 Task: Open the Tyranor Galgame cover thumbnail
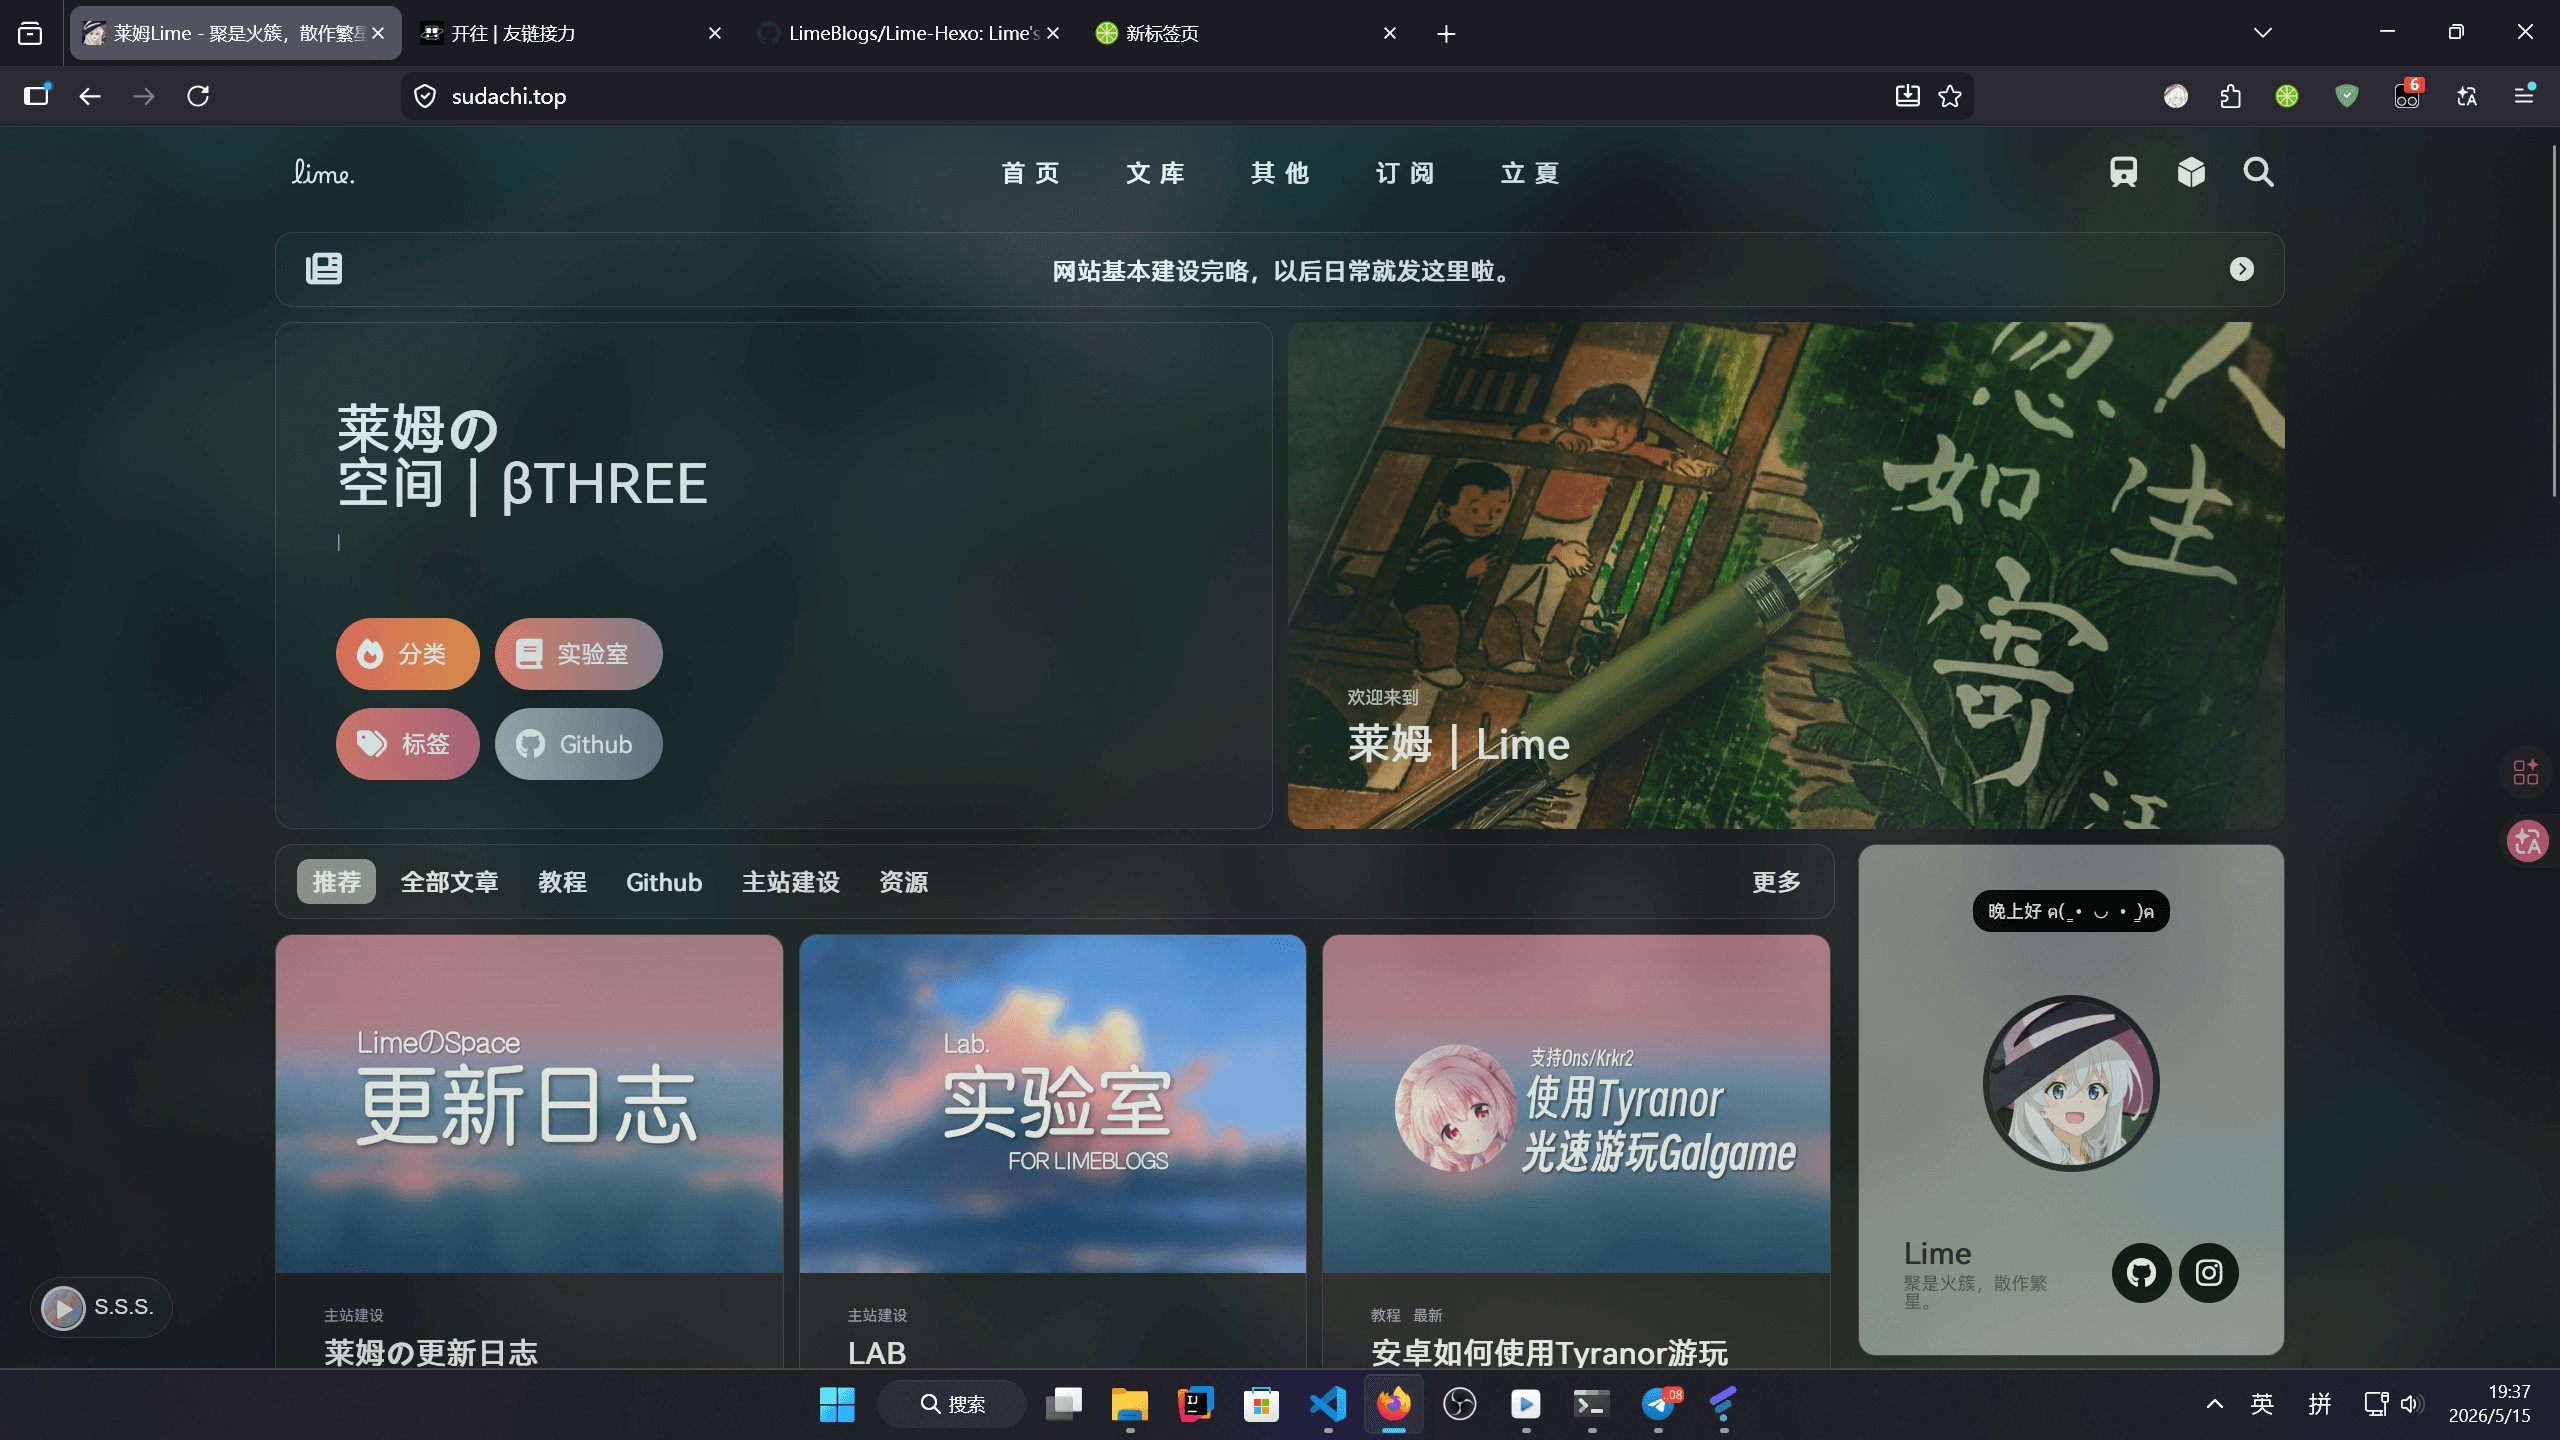tap(1576, 1104)
